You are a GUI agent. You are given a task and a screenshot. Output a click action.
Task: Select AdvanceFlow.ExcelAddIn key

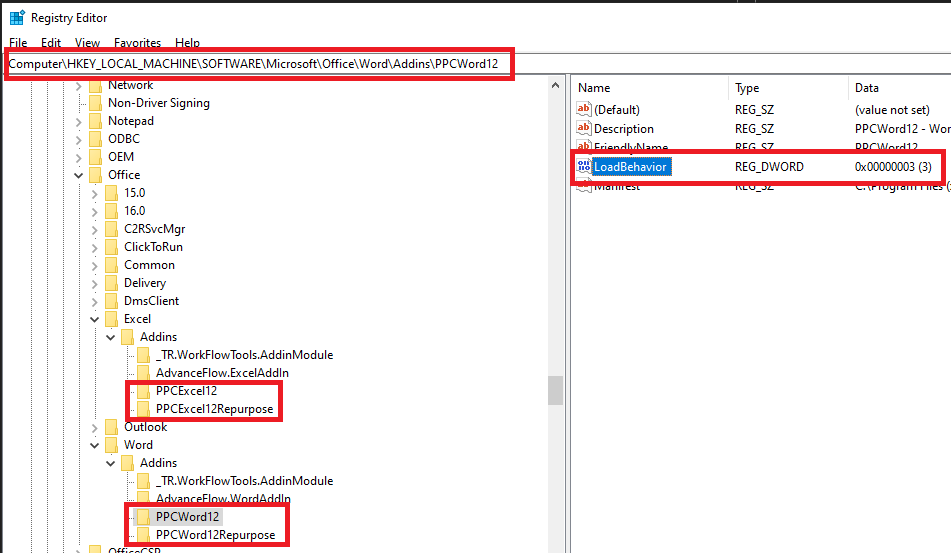[222, 373]
